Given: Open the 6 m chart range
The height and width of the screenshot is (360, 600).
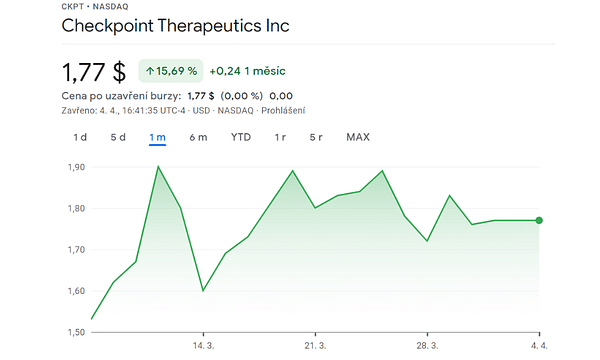Looking at the screenshot, I should (198, 137).
